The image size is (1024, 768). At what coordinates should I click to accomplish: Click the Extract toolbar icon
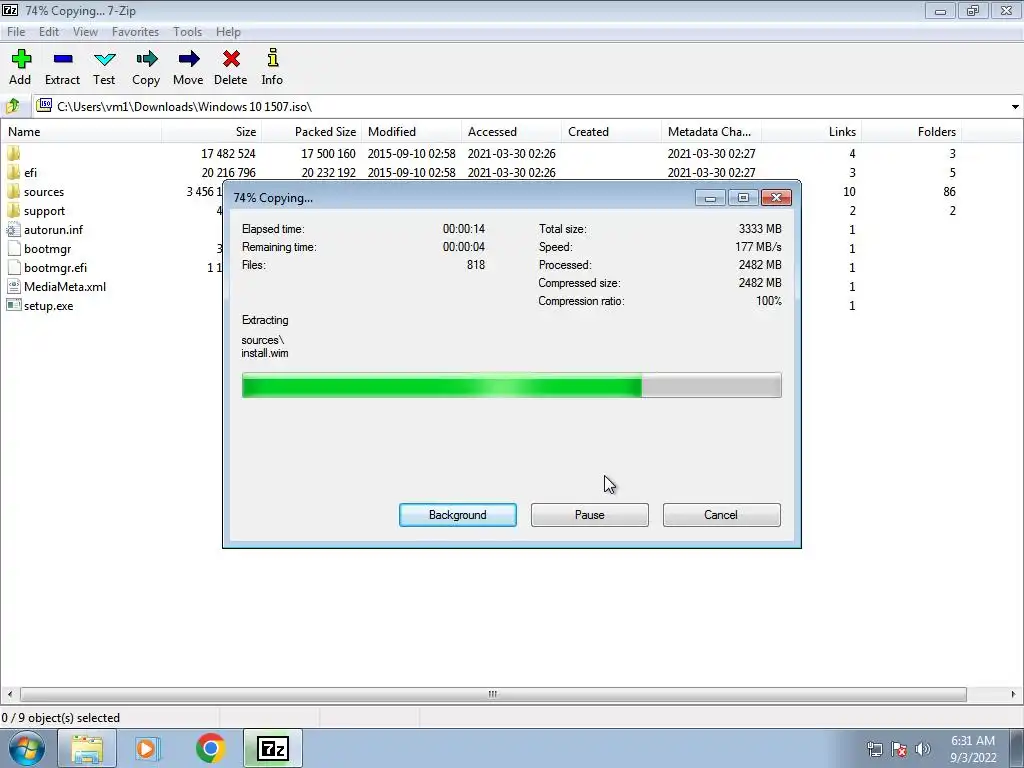pyautogui.click(x=63, y=59)
